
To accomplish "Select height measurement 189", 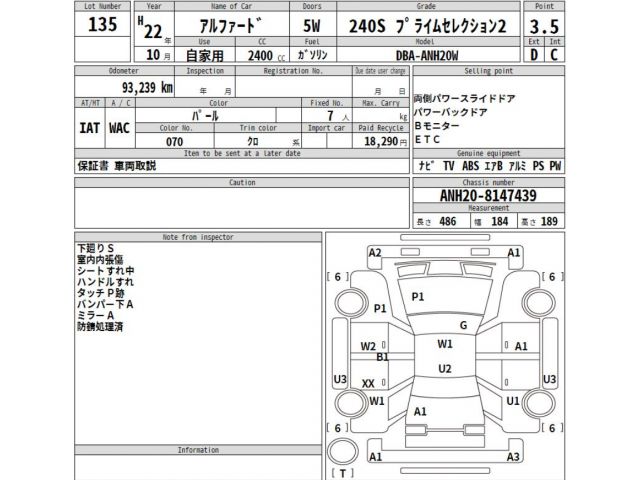I will (549, 221).
